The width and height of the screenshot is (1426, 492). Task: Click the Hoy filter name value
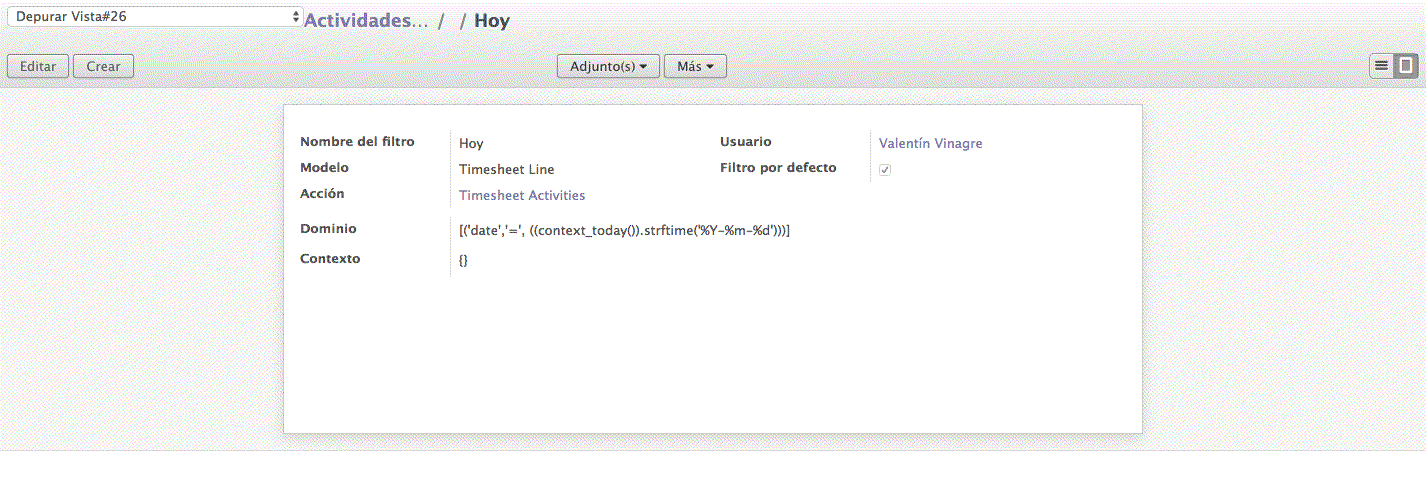pyautogui.click(x=471, y=144)
